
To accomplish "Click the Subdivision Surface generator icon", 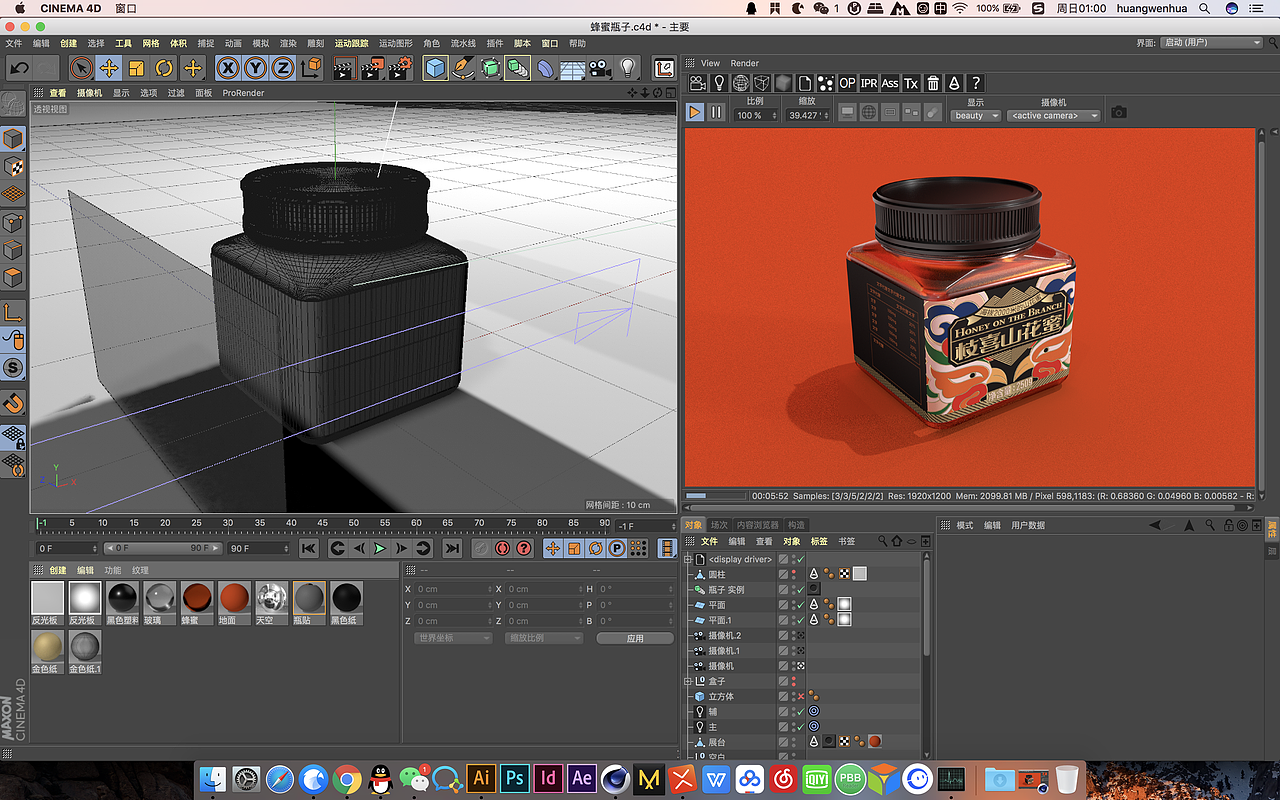I will coord(490,68).
